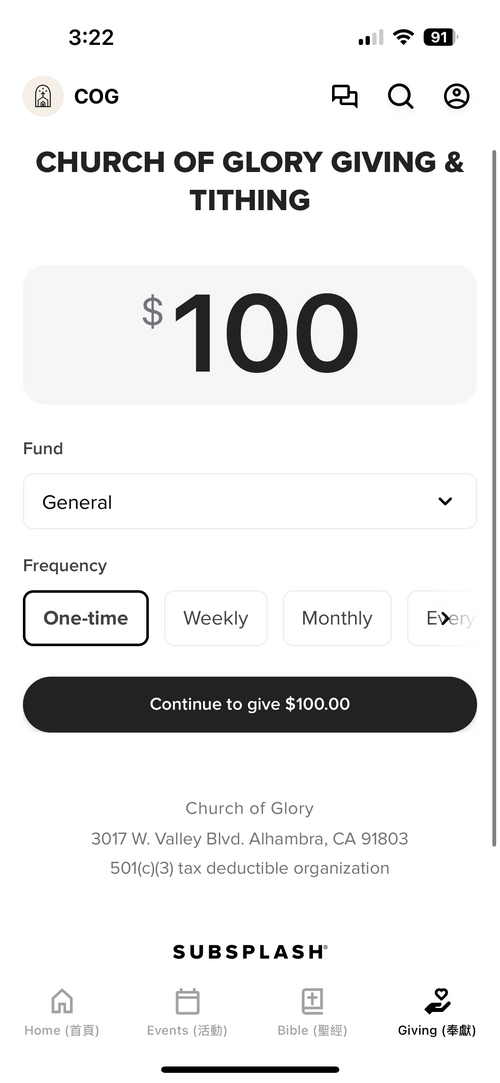Image resolution: width=500 pixels, height=1083 pixels.
Task: Tap the Subsplash logo link
Action: (x=250, y=952)
